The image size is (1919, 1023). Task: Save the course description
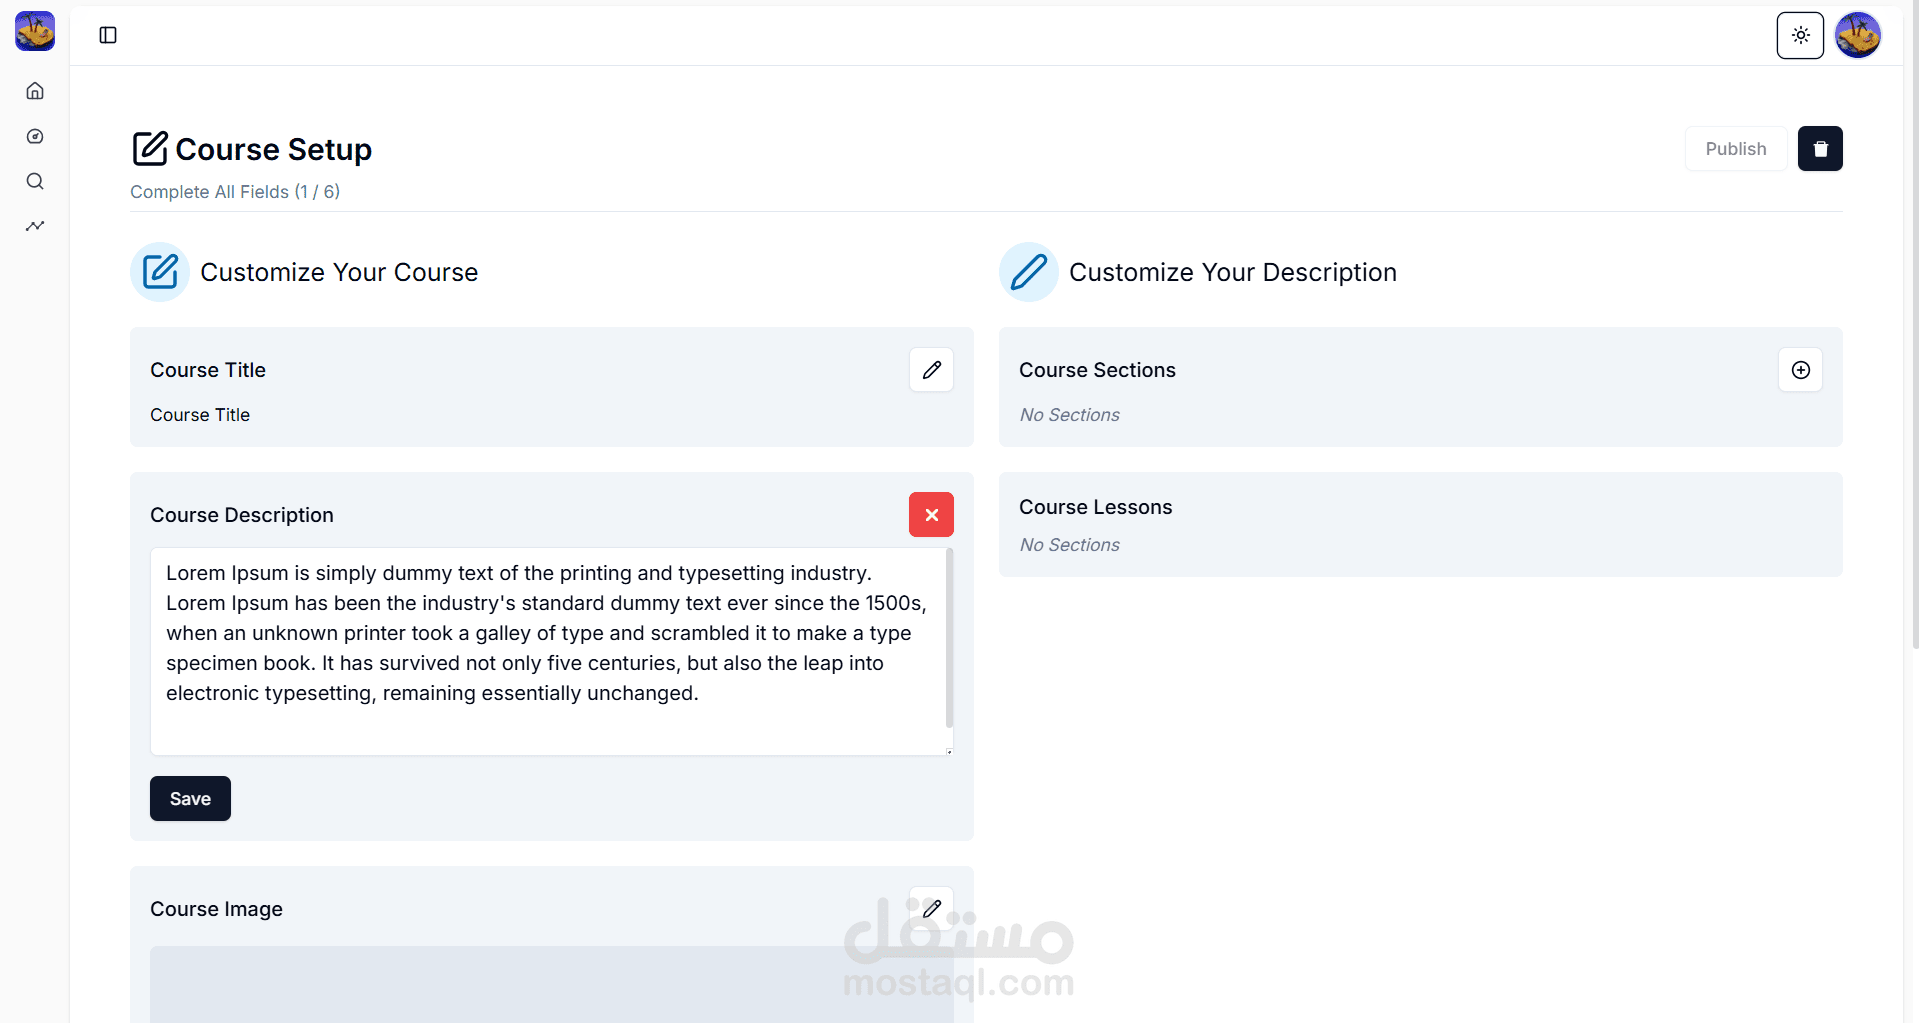click(x=190, y=799)
